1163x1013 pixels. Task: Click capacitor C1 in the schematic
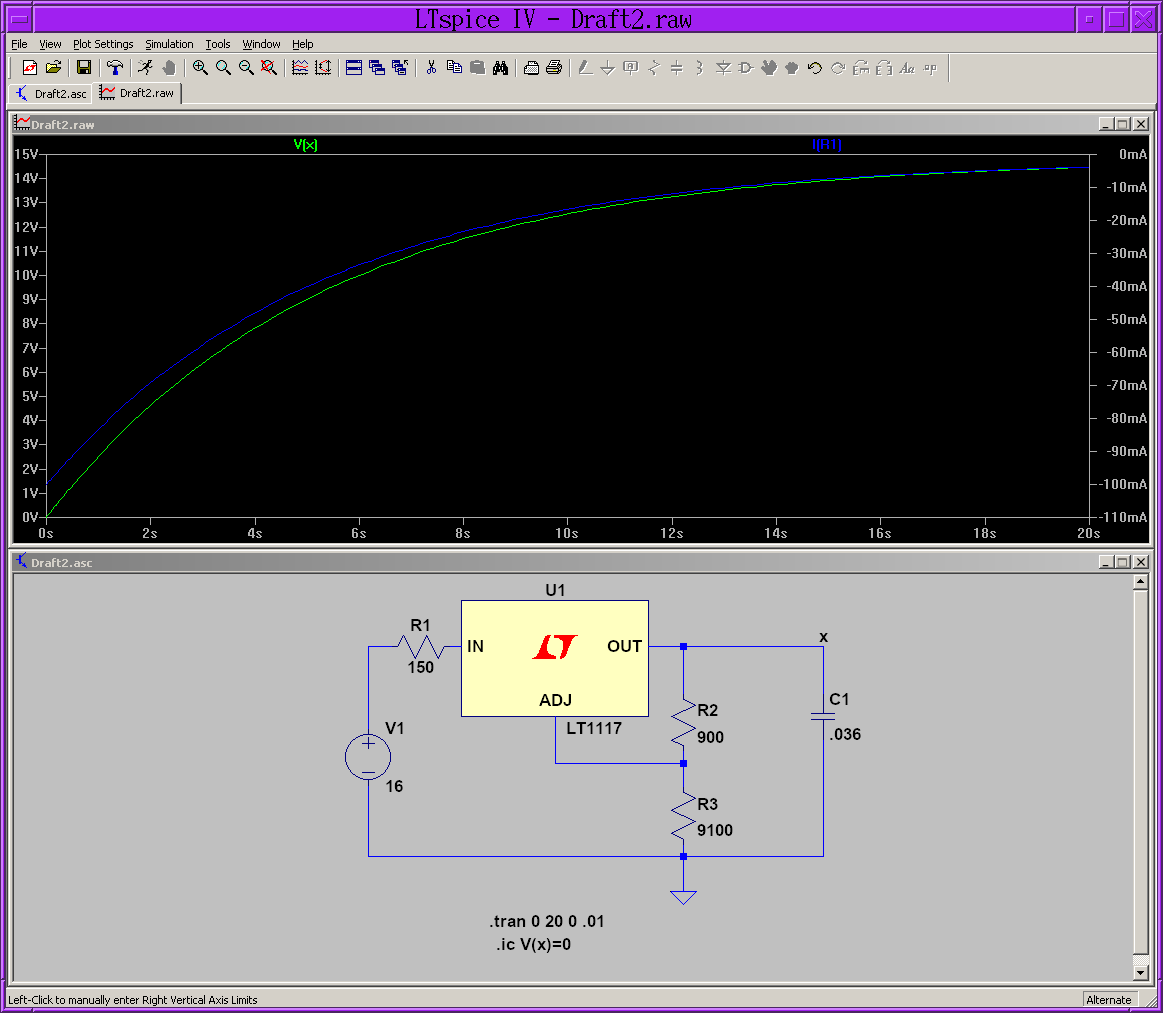pos(823,716)
